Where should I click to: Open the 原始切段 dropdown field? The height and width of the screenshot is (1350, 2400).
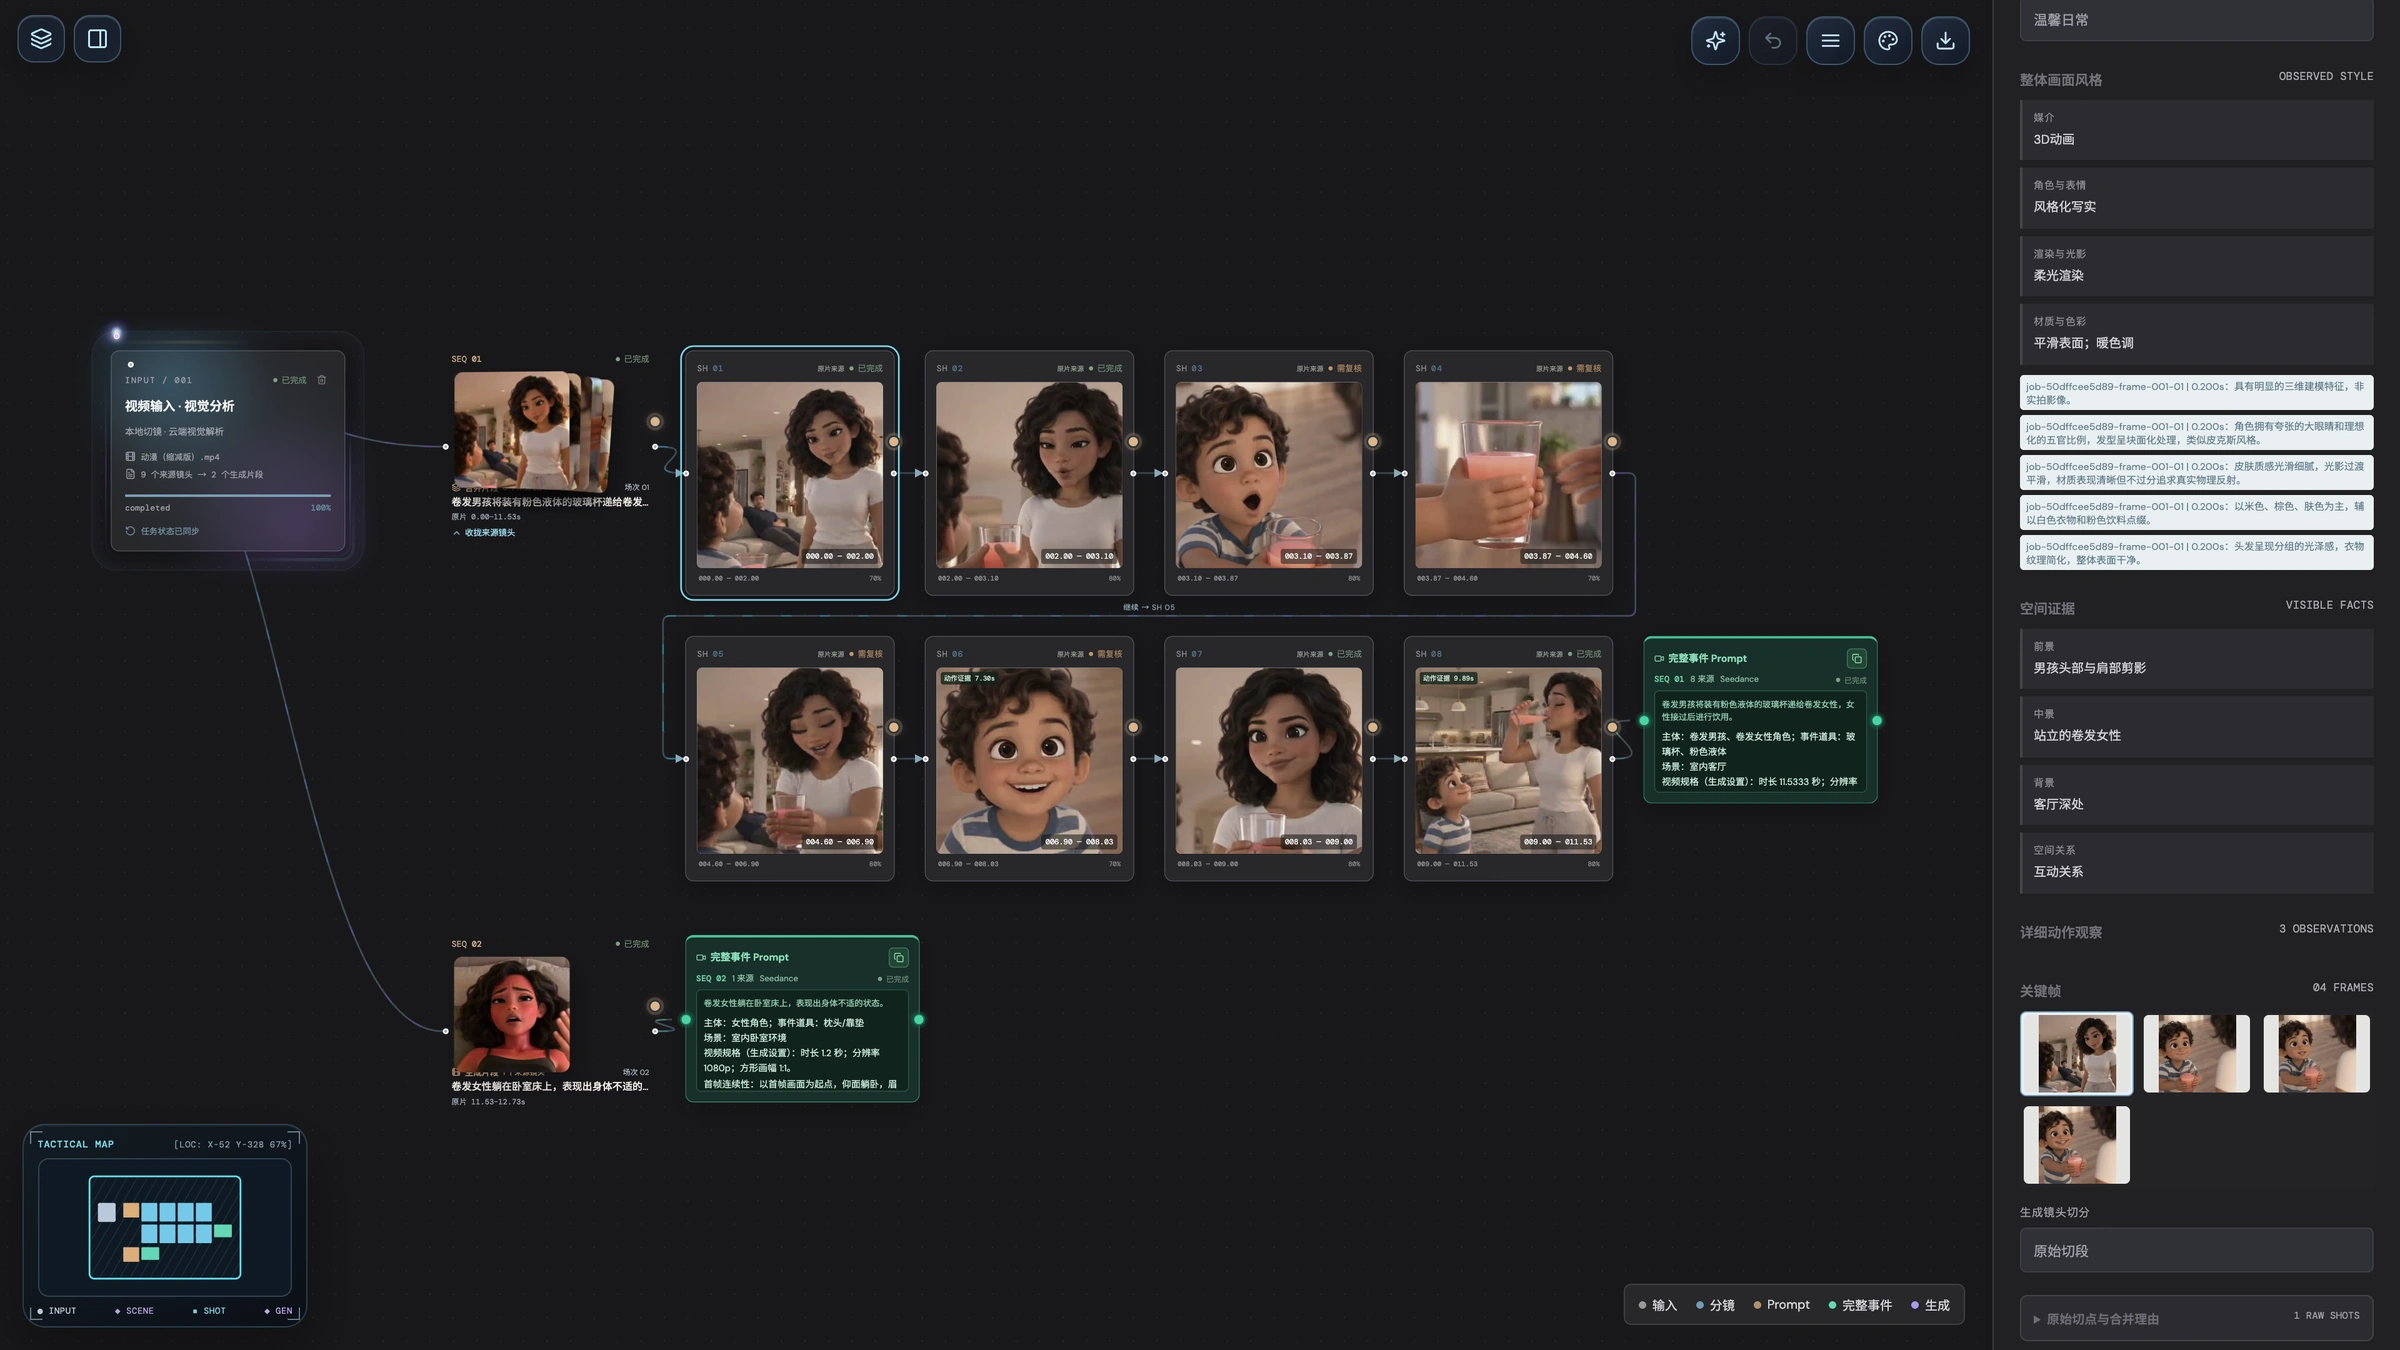tap(2196, 1251)
